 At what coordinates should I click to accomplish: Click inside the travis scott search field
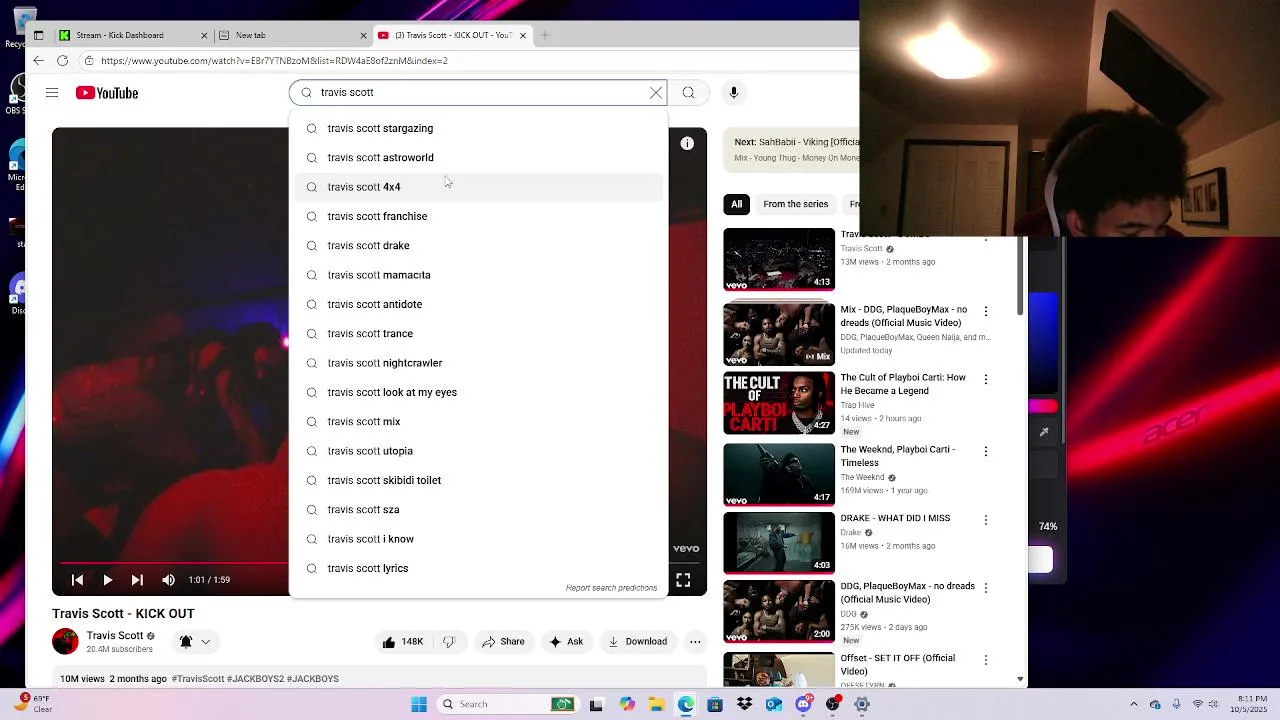[x=480, y=92]
